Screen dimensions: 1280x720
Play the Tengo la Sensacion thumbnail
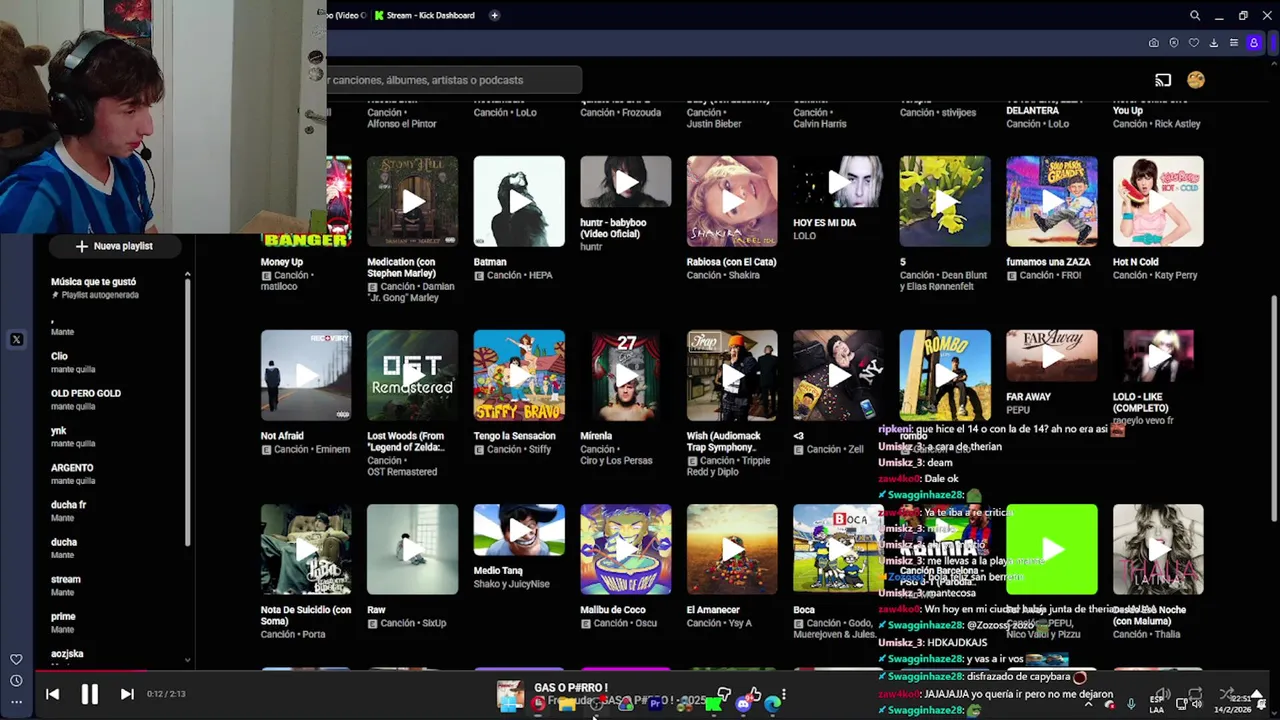[519, 375]
